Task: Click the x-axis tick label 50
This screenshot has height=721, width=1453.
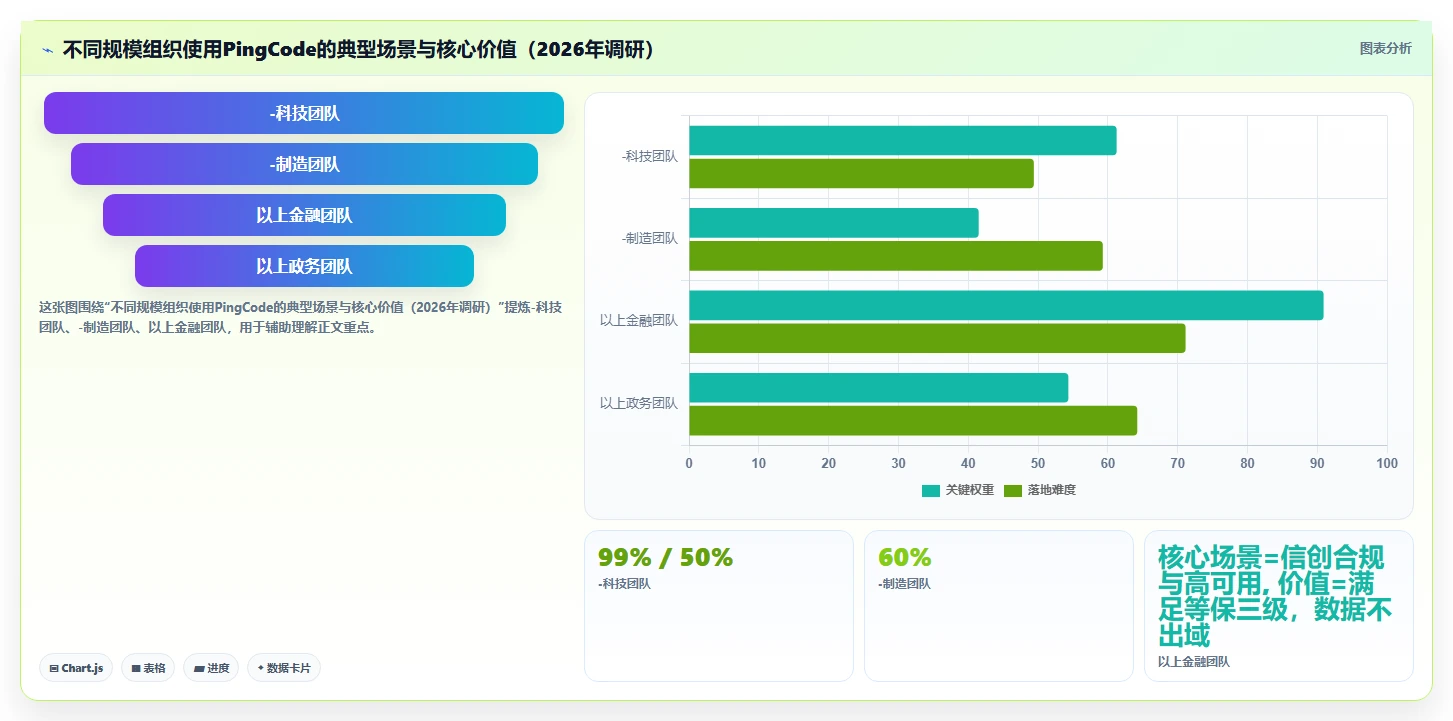Action: tap(1038, 463)
